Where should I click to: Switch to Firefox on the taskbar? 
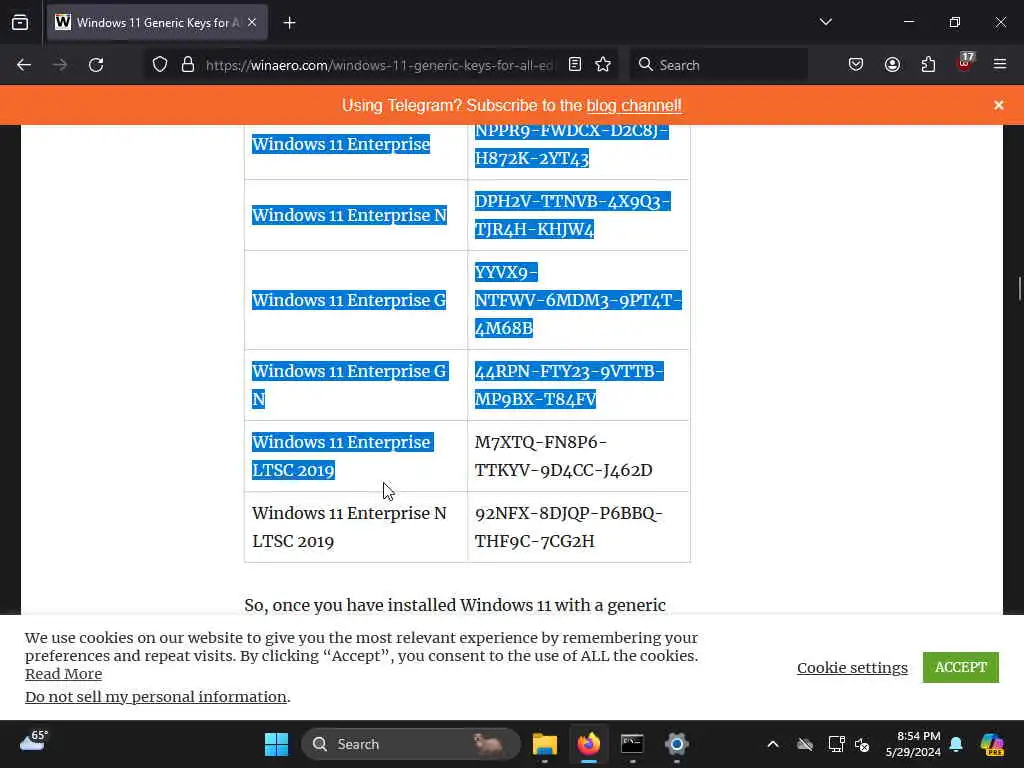[589, 744]
